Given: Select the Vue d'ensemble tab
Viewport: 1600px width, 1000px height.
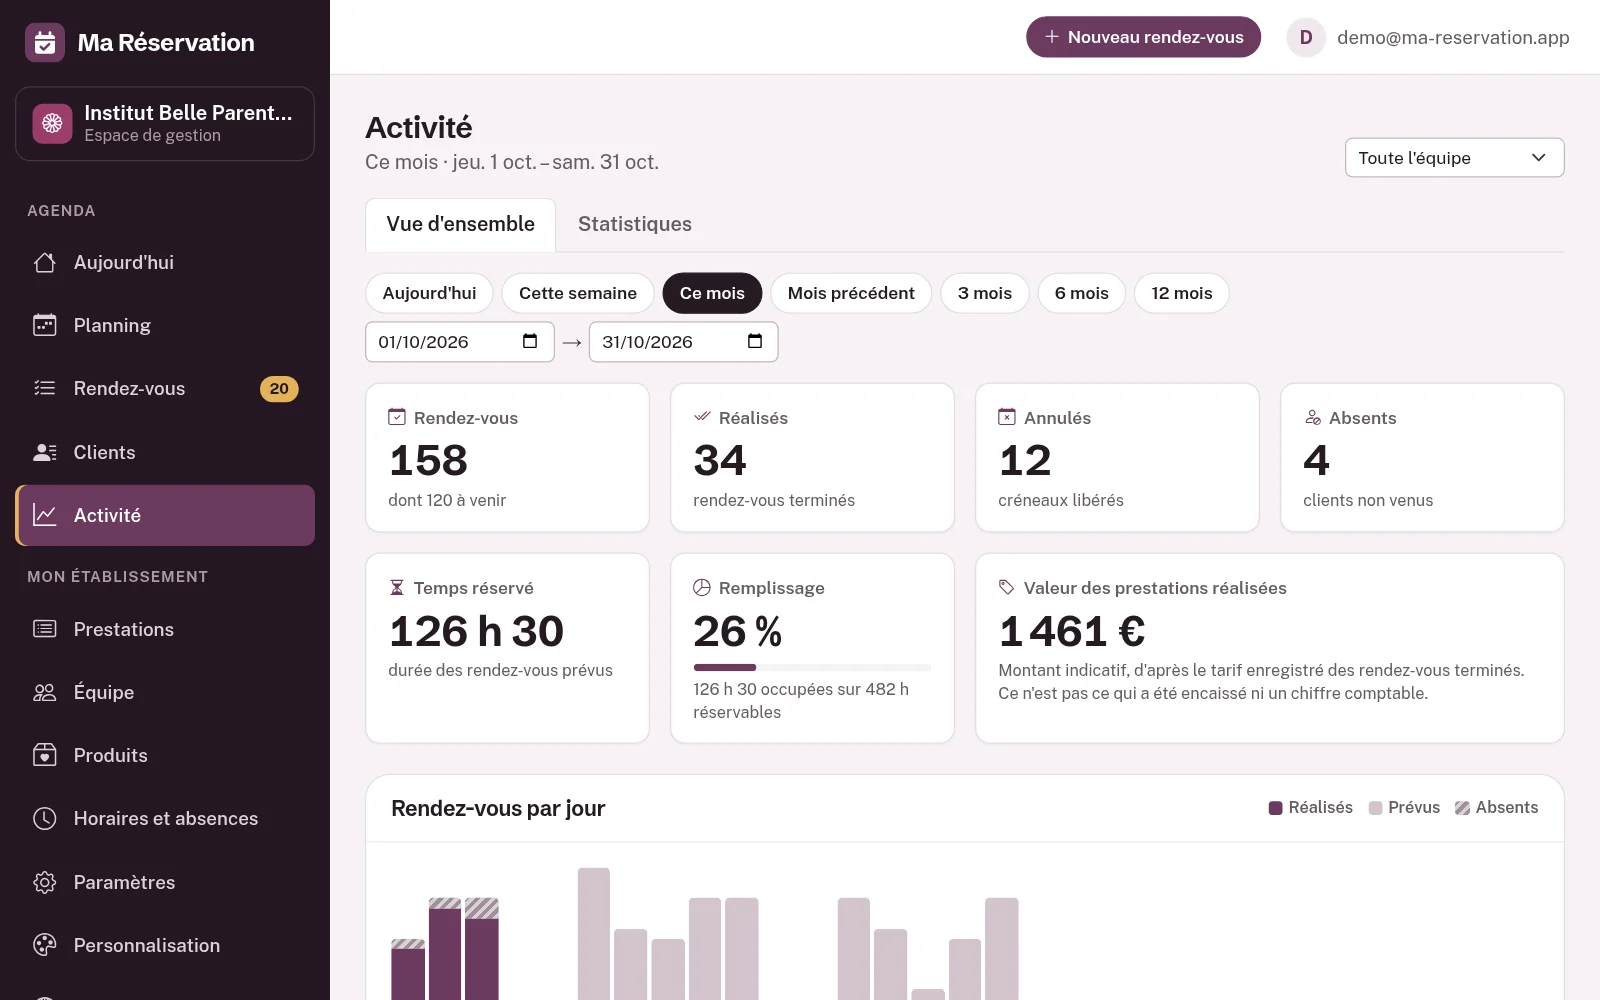Looking at the screenshot, I should (x=461, y=224).
